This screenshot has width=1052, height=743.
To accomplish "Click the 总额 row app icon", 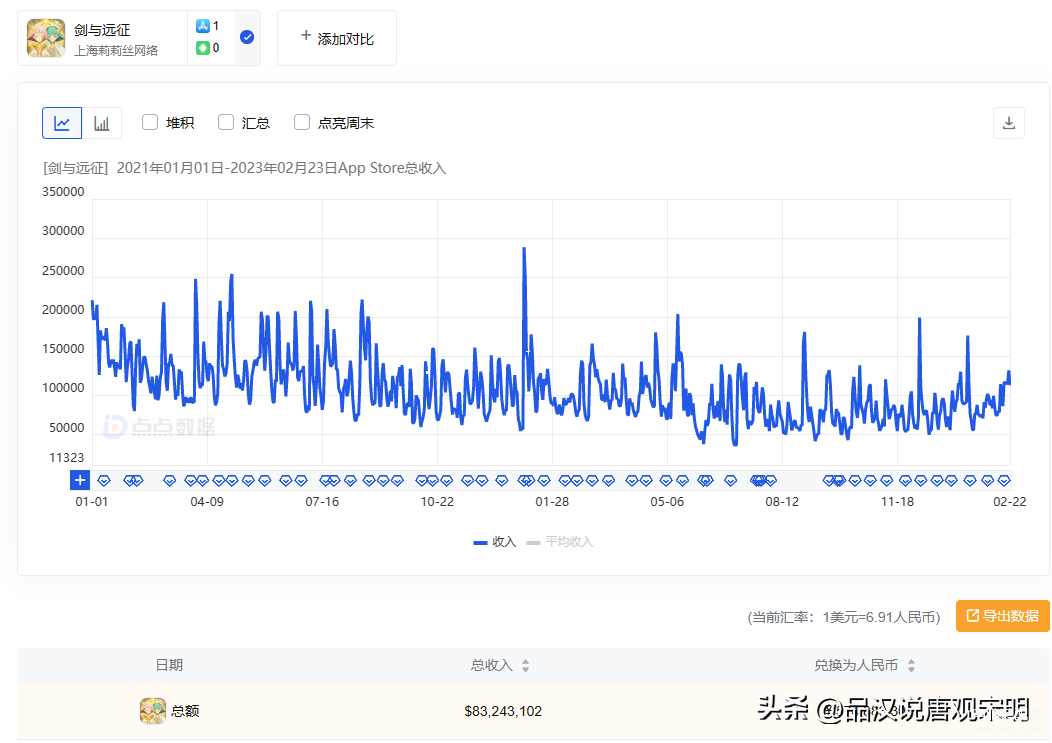I will click(153, 711).
